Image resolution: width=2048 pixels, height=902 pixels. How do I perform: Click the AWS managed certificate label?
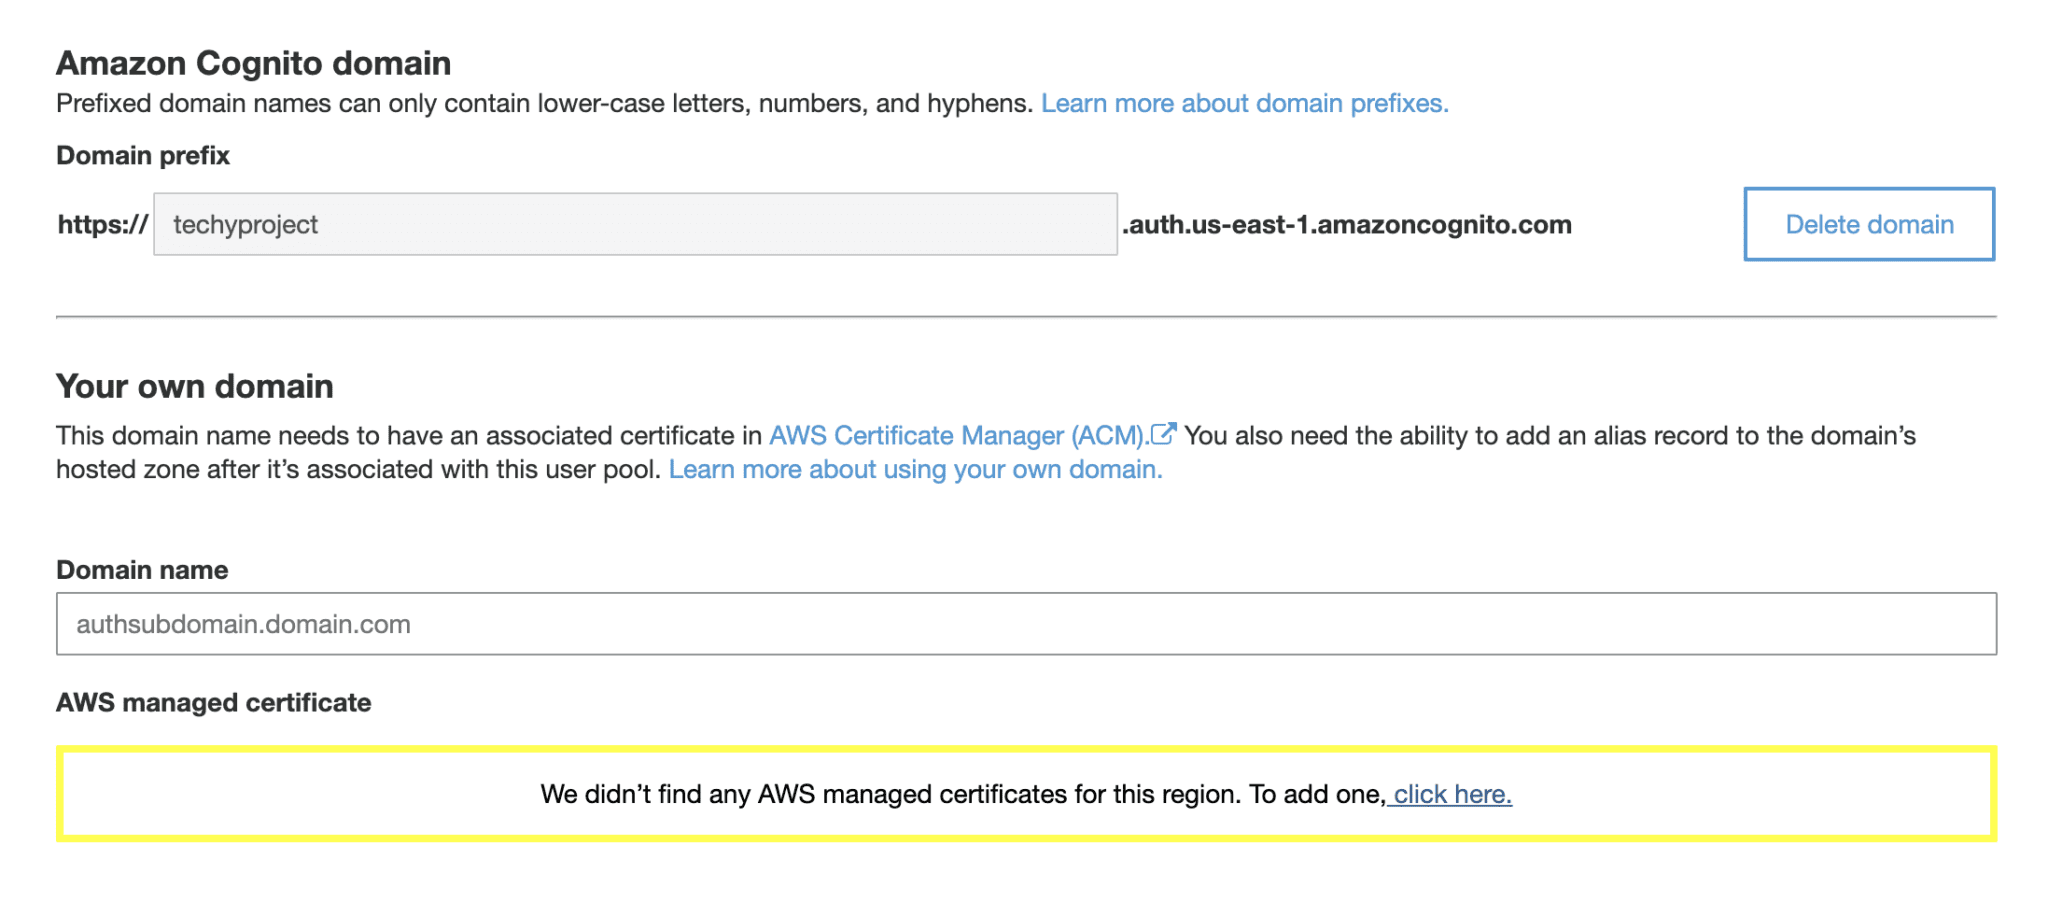point(213,702)
